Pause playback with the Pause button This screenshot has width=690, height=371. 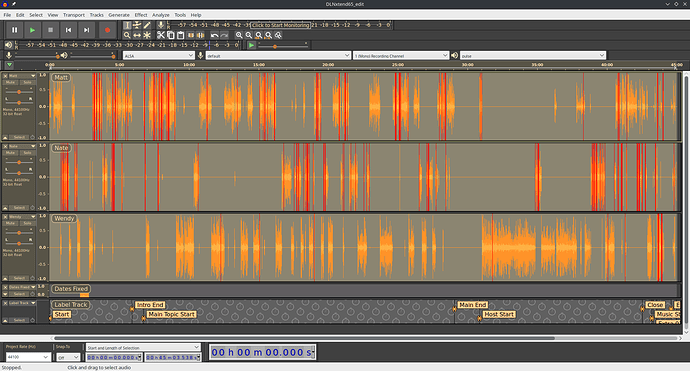click(x=15, y=30)
